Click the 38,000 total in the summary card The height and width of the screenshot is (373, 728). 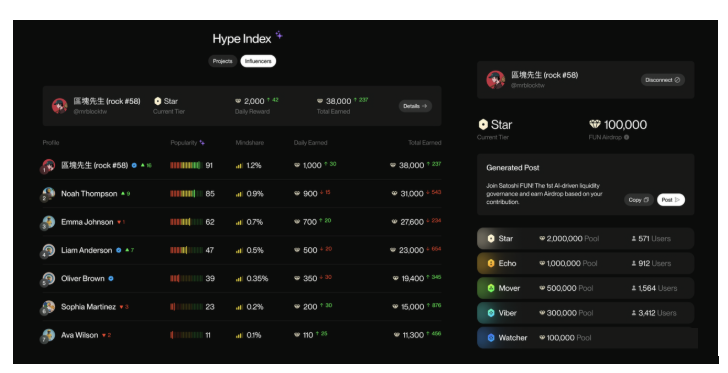tap(338, 101)
